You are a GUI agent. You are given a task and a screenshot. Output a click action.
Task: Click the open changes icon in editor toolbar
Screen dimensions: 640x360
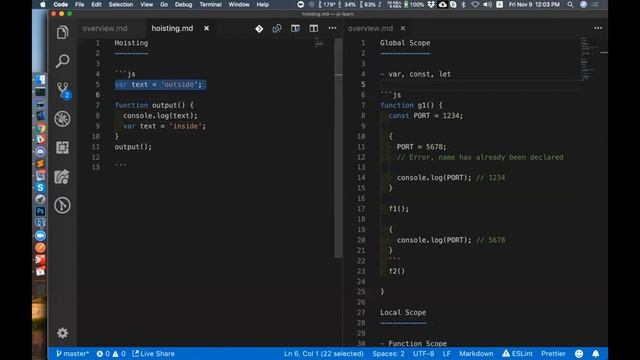(277, 28)
